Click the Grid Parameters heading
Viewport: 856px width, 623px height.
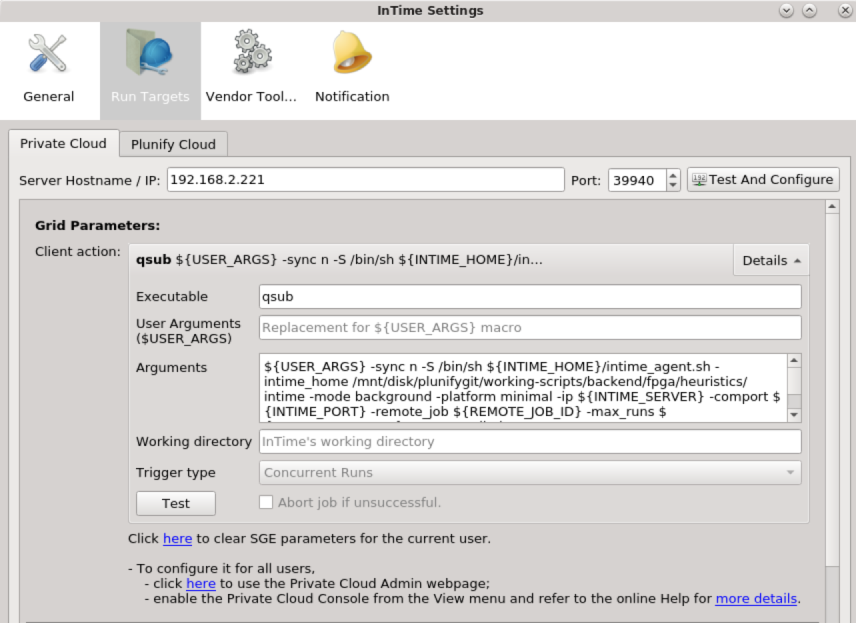[98, 226]
